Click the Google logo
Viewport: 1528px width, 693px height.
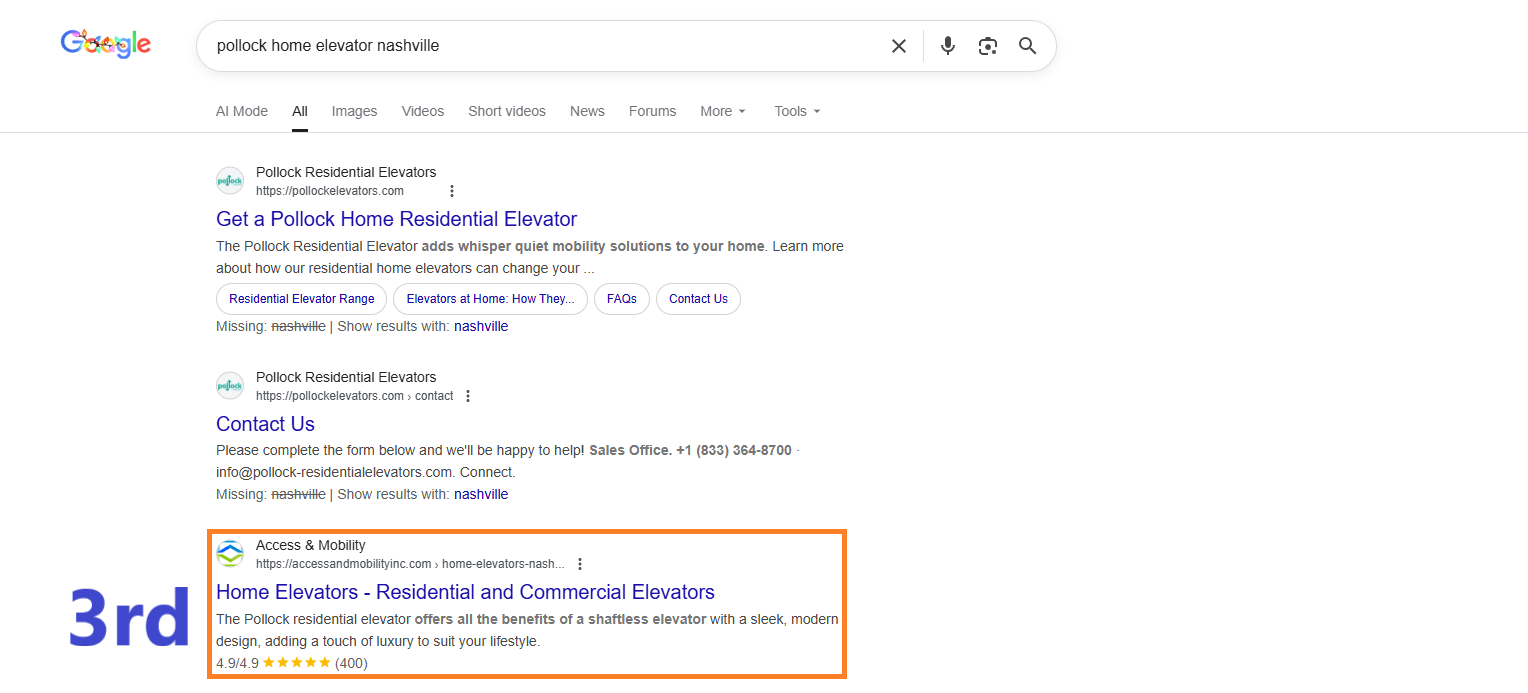105,44
